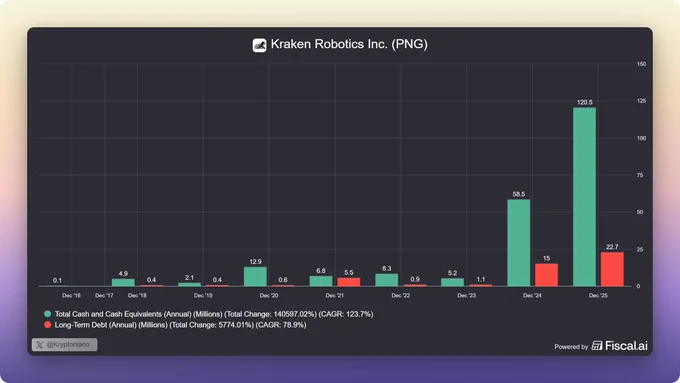Click the 12.9 value label

(x=255, y=262)
